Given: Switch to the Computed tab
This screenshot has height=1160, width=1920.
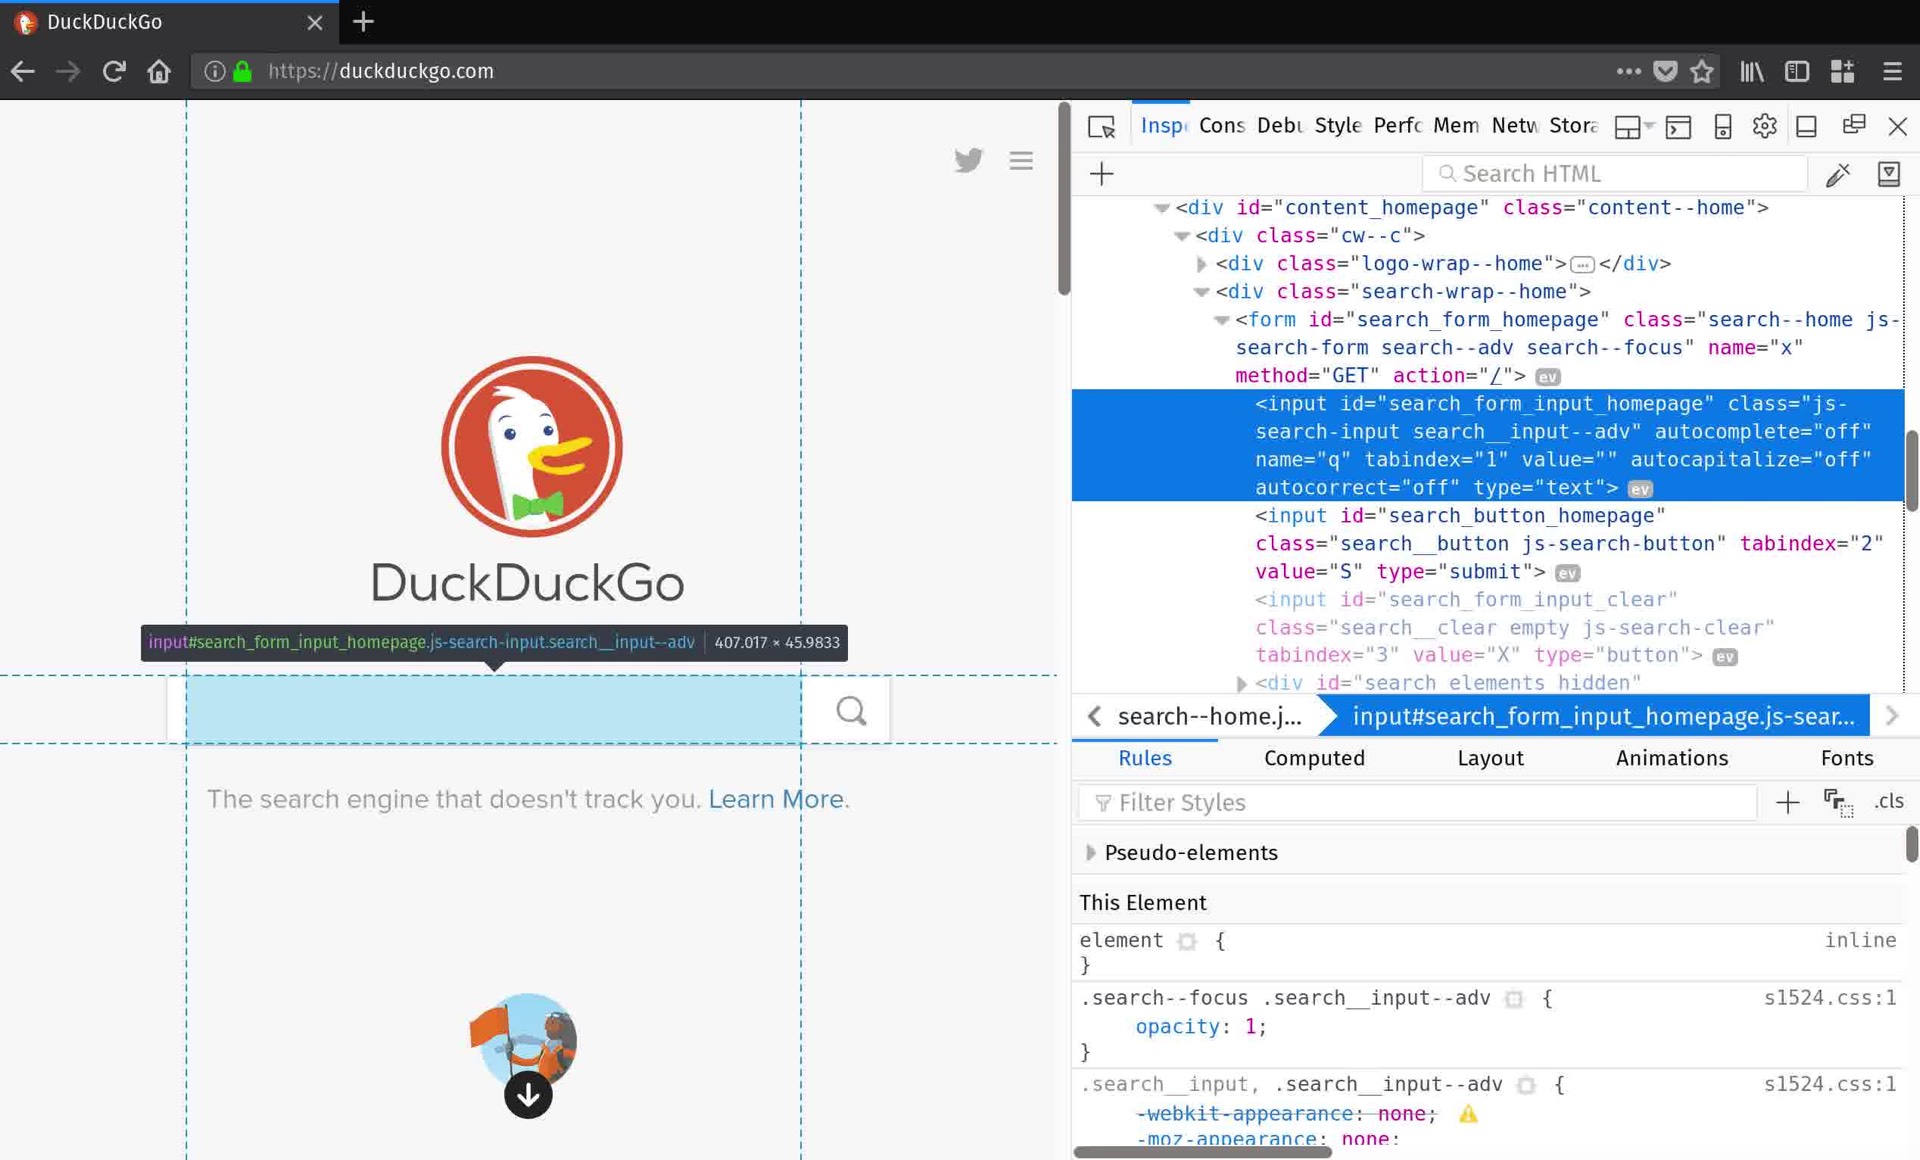Looking at the screenshot, I should 1313,758.
